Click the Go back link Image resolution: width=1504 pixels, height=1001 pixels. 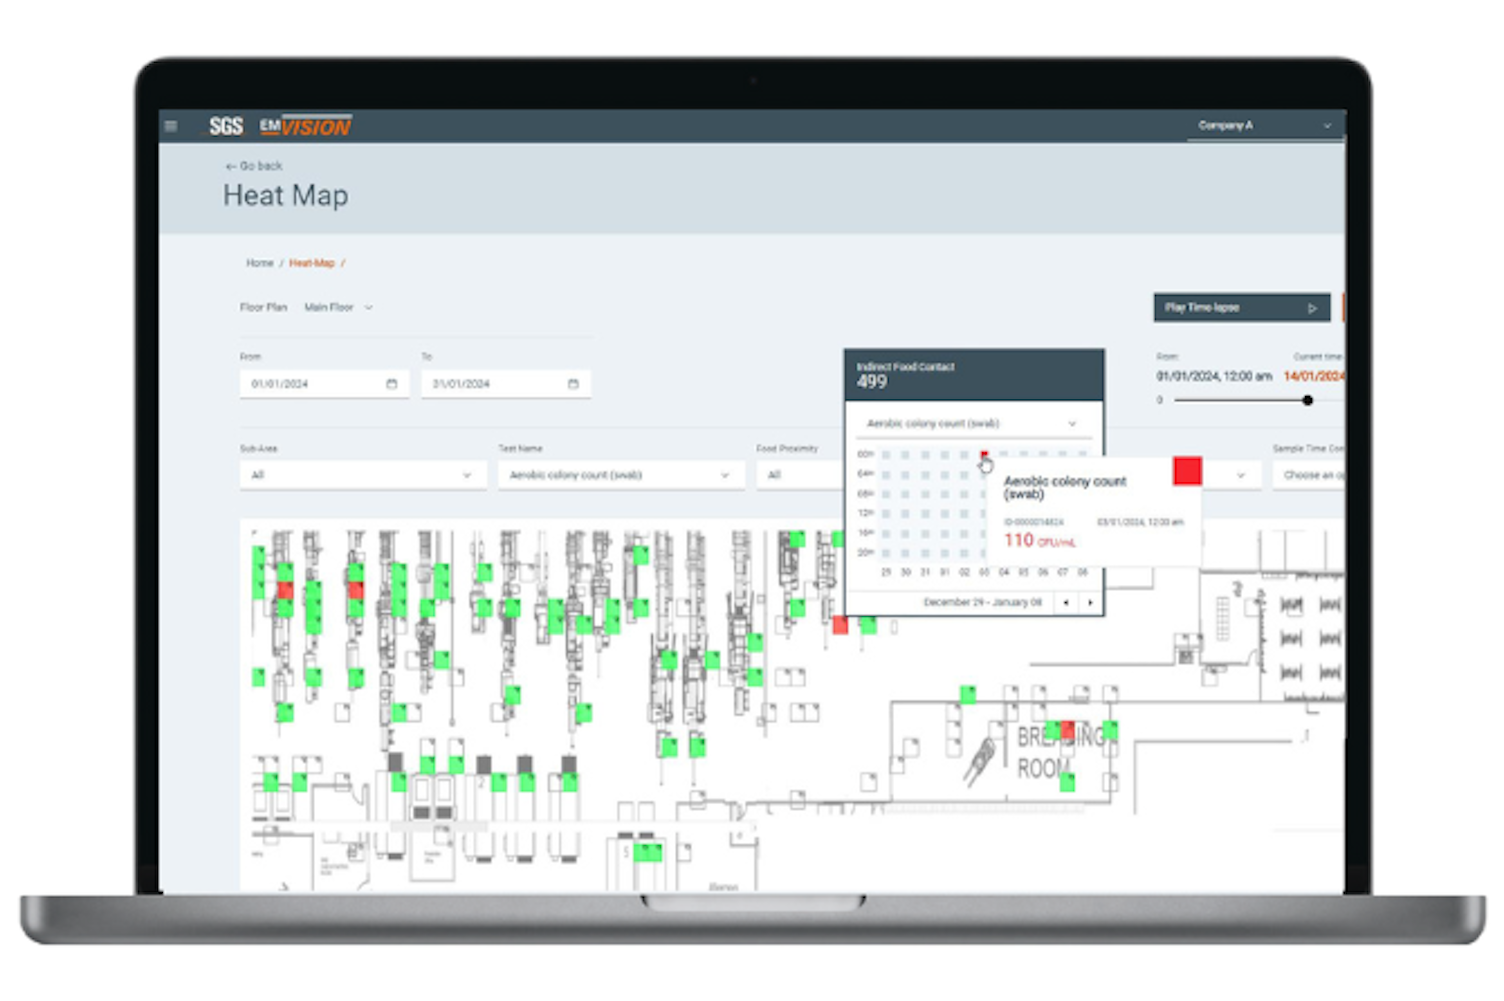coord(256,165)
